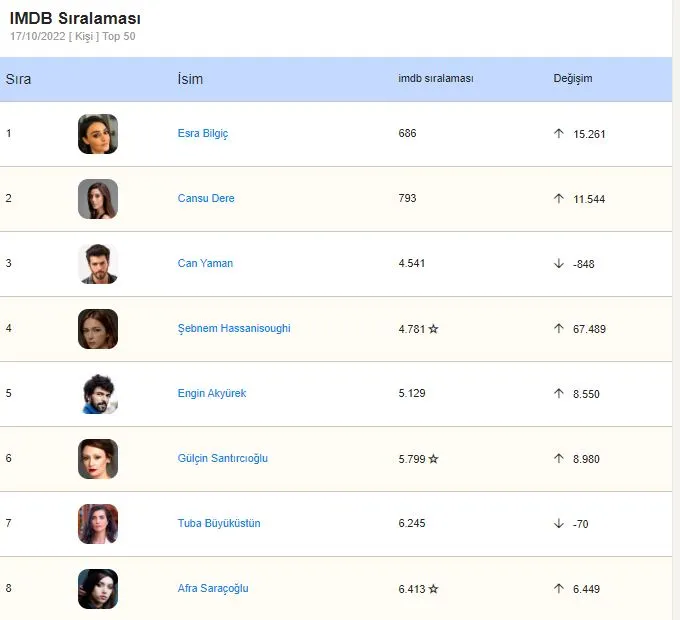Click Cansu Dere's portrait thumbnail

98,199
